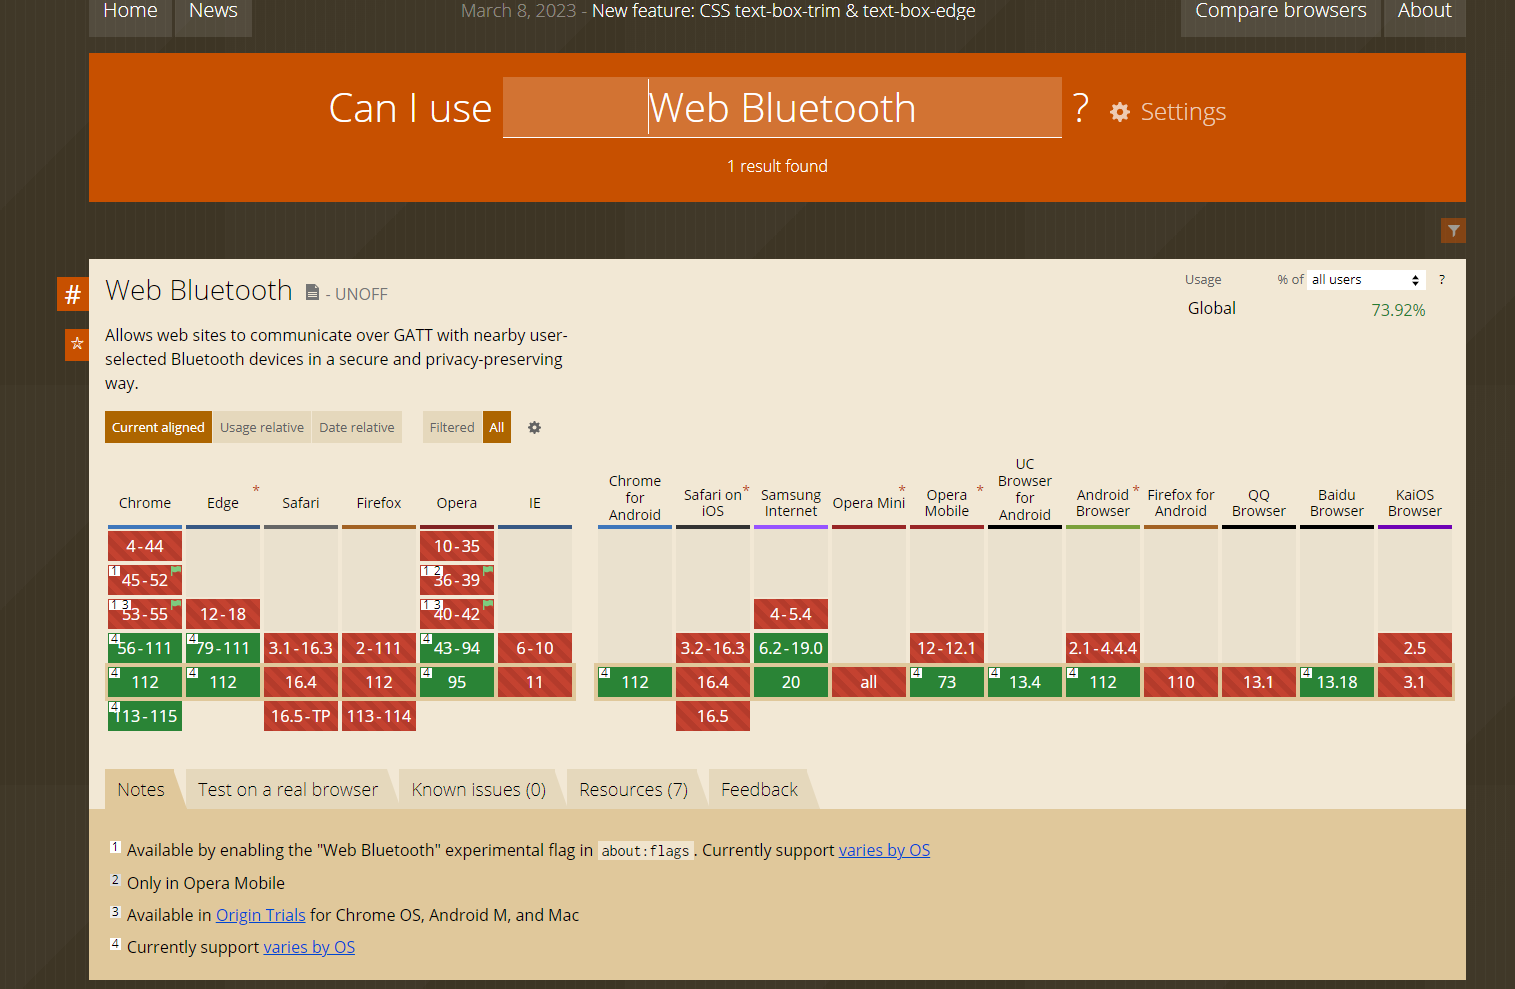Click Firefox for Android 110 cell
Screen dimensions: 1515x989
tap(1181, 682)
